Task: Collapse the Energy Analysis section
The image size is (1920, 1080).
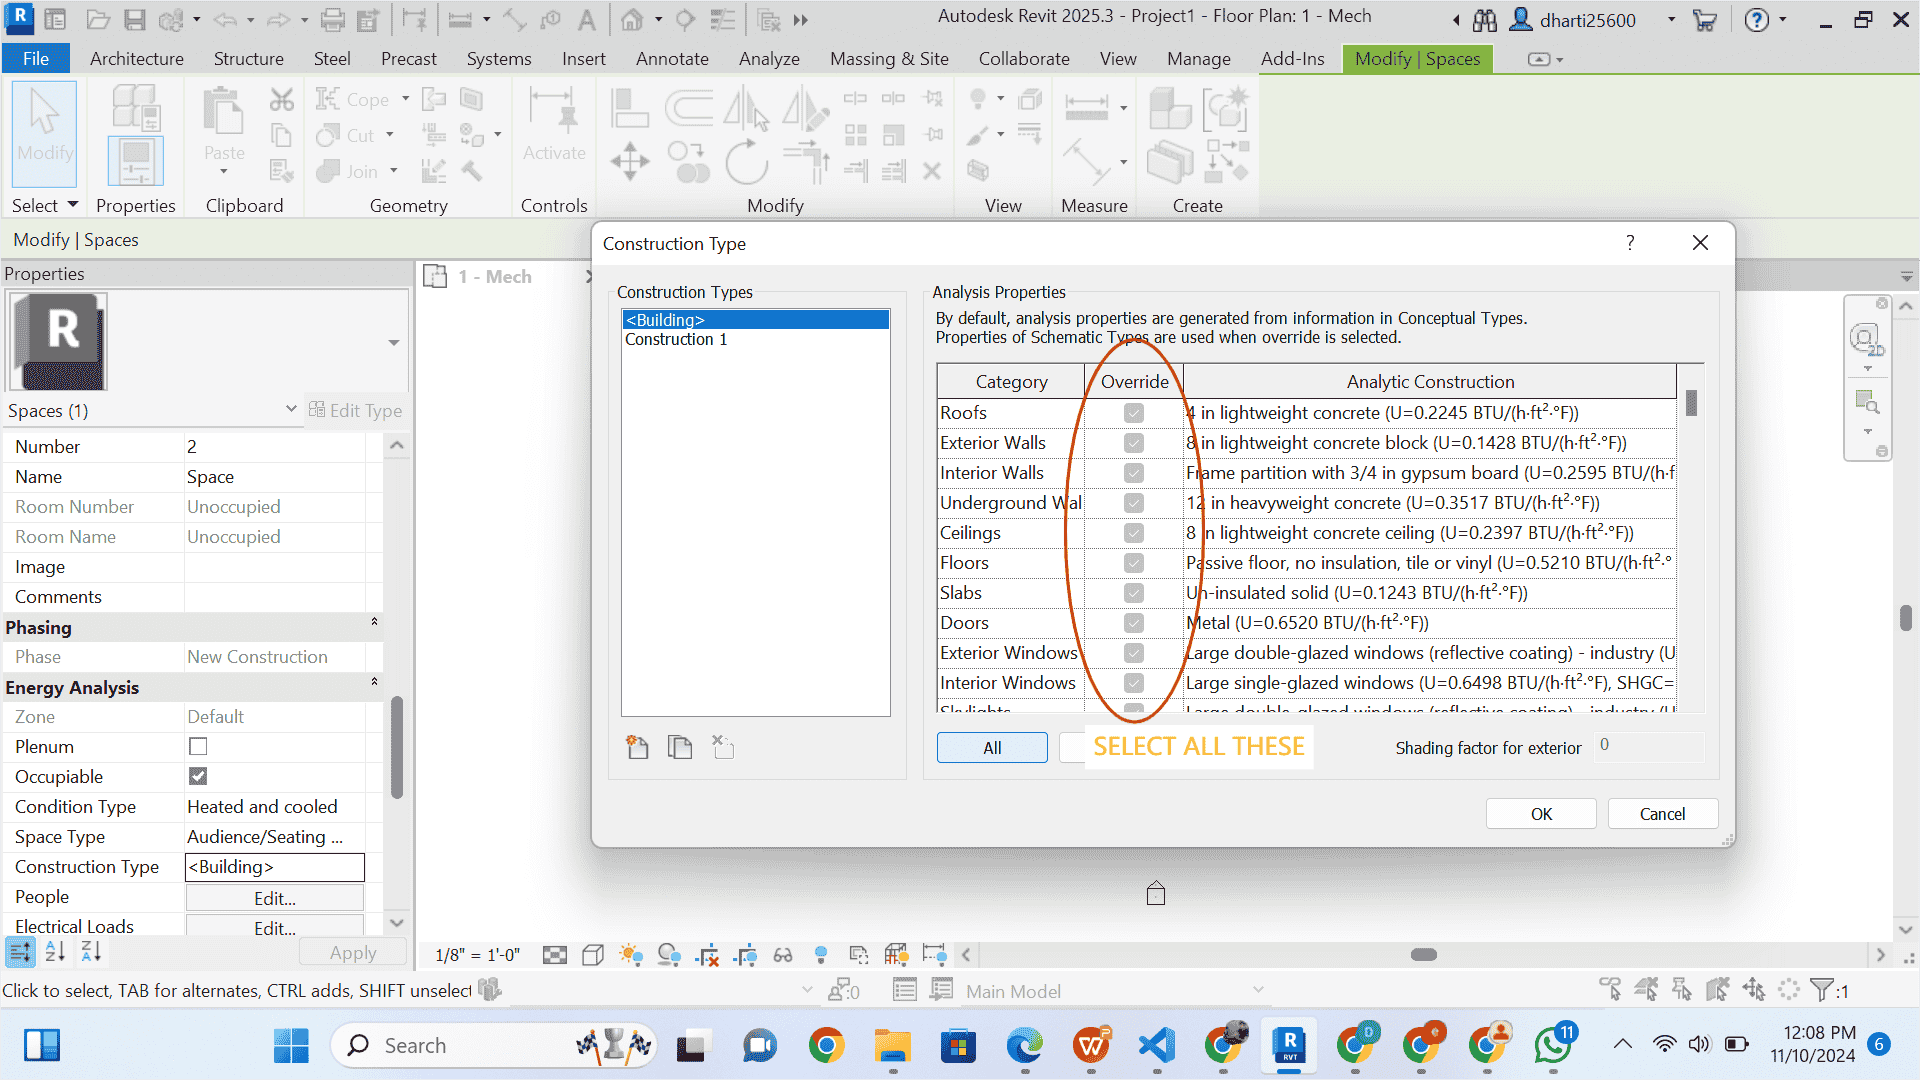Action: [x=374, y=683]
